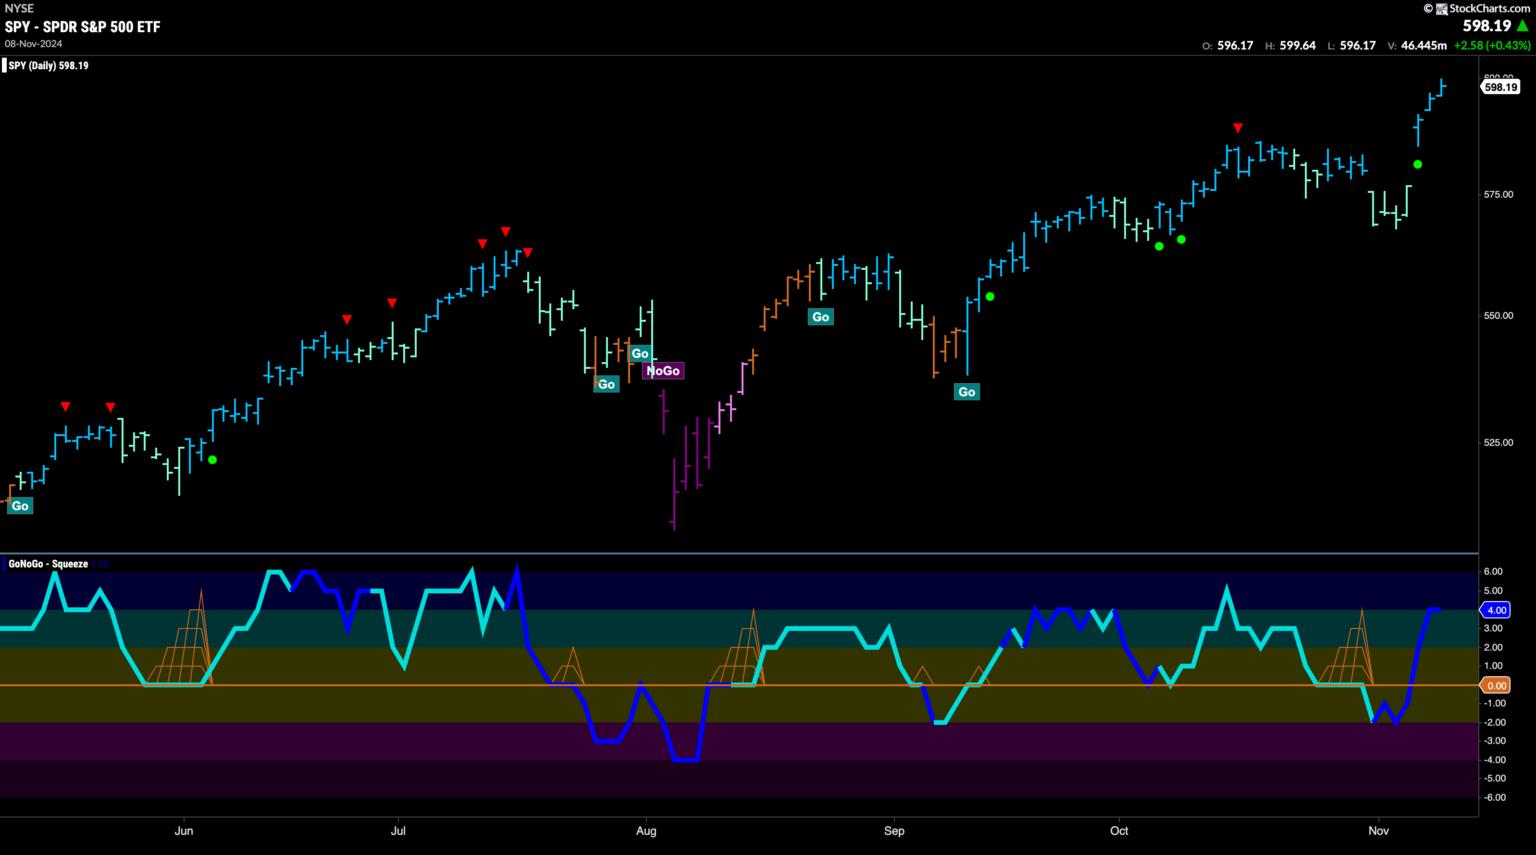Click the green dot marker in mid-September
This screenshot has height=855, width=1536.
point(990,296)
